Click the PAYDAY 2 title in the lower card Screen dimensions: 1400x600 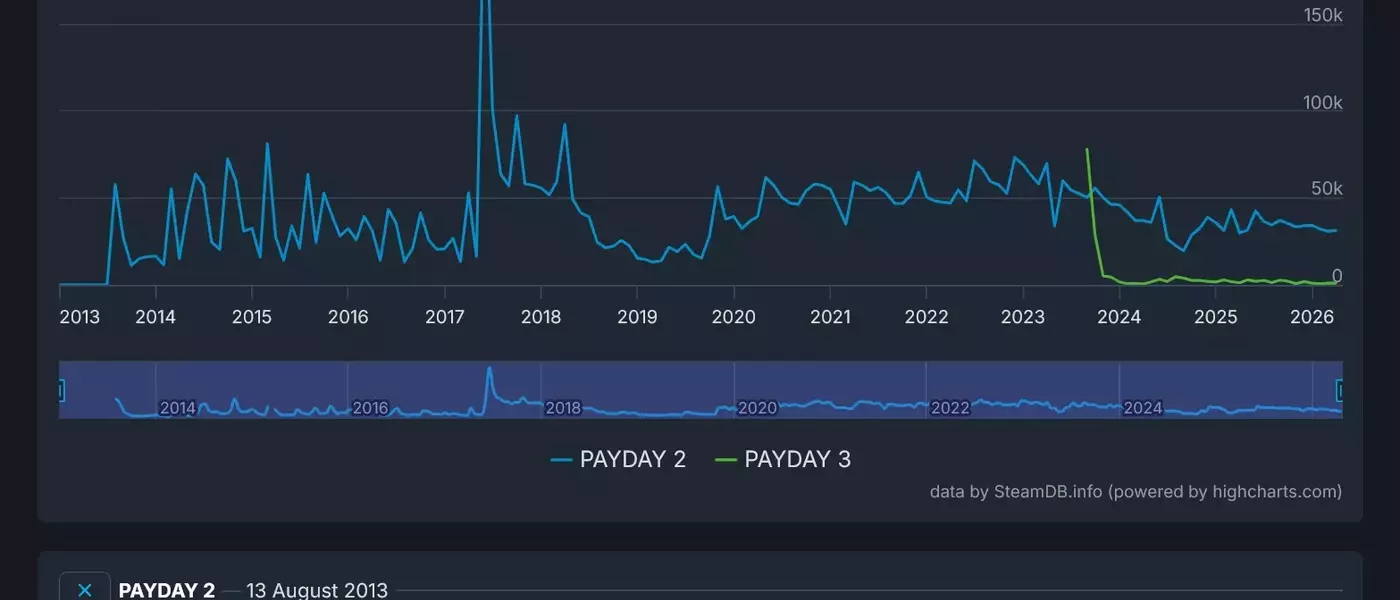click(x=167, y=590)
